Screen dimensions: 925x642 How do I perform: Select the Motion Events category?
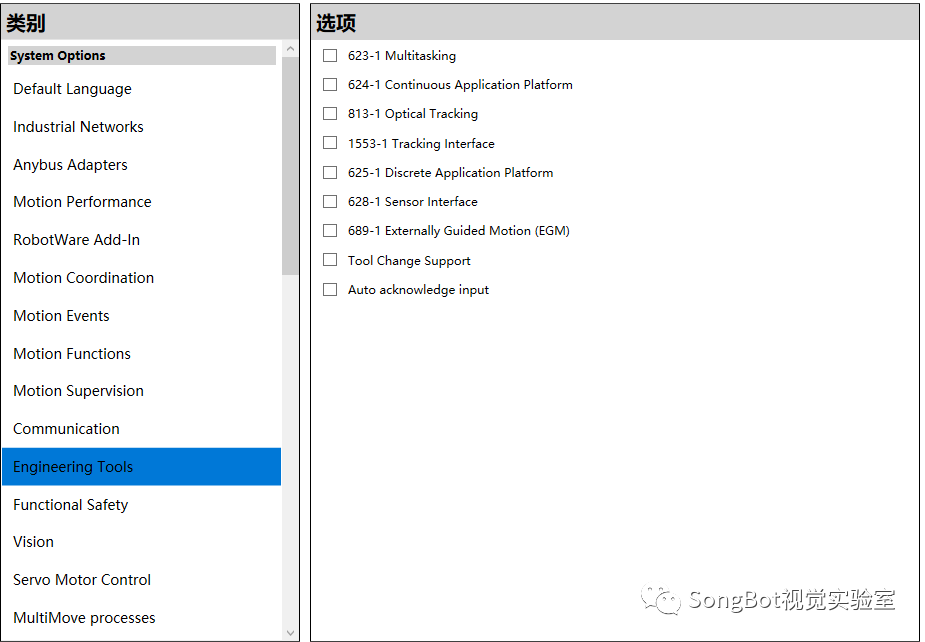point(142,316)
